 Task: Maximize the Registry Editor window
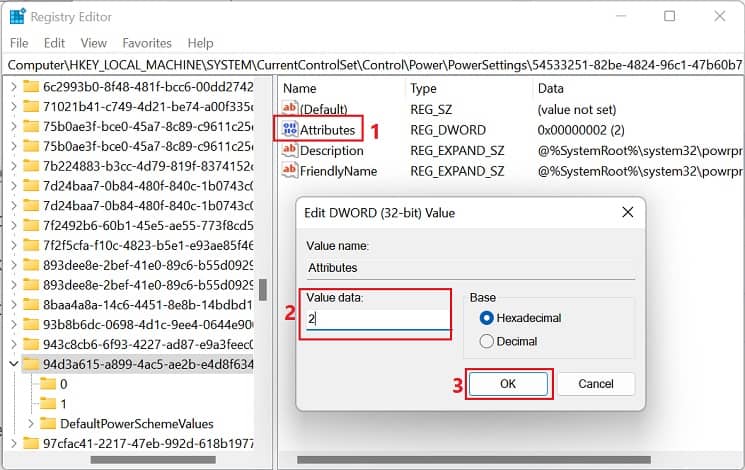click(669, 16)
